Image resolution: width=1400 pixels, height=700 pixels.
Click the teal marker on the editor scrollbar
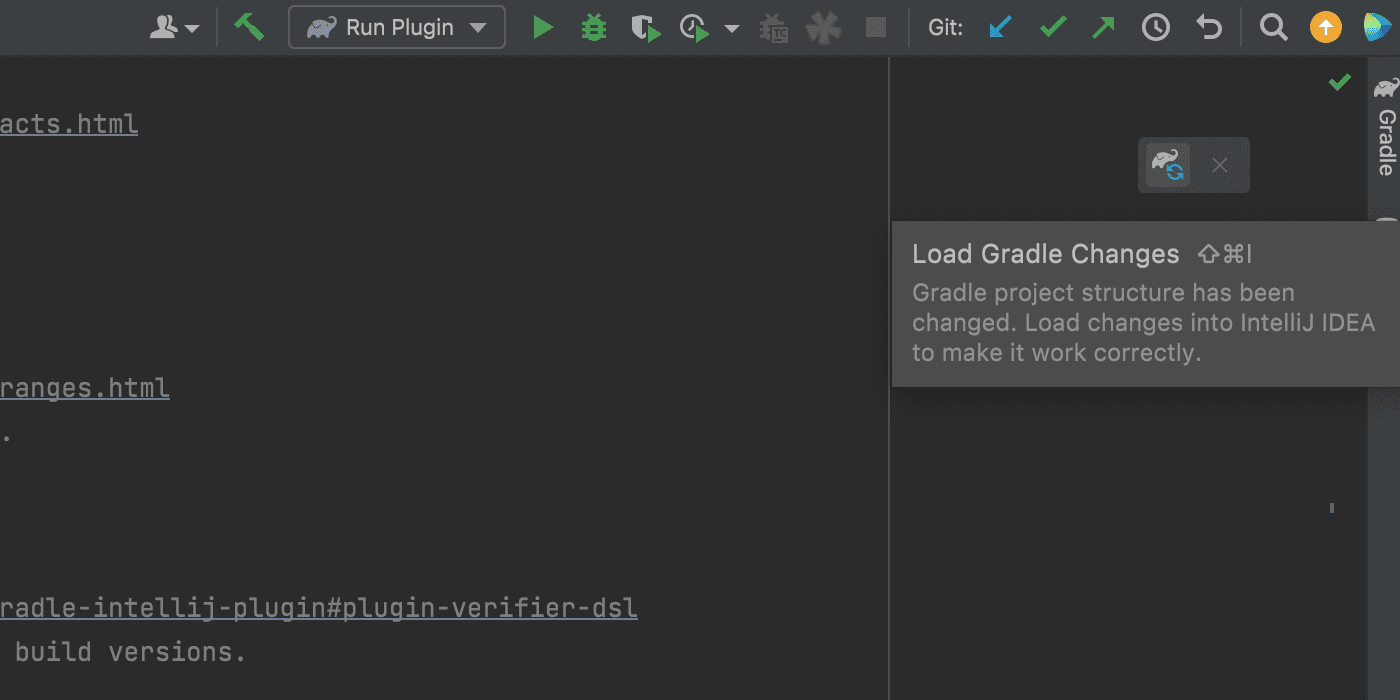pyautogui.click(x=1331, y=508)
